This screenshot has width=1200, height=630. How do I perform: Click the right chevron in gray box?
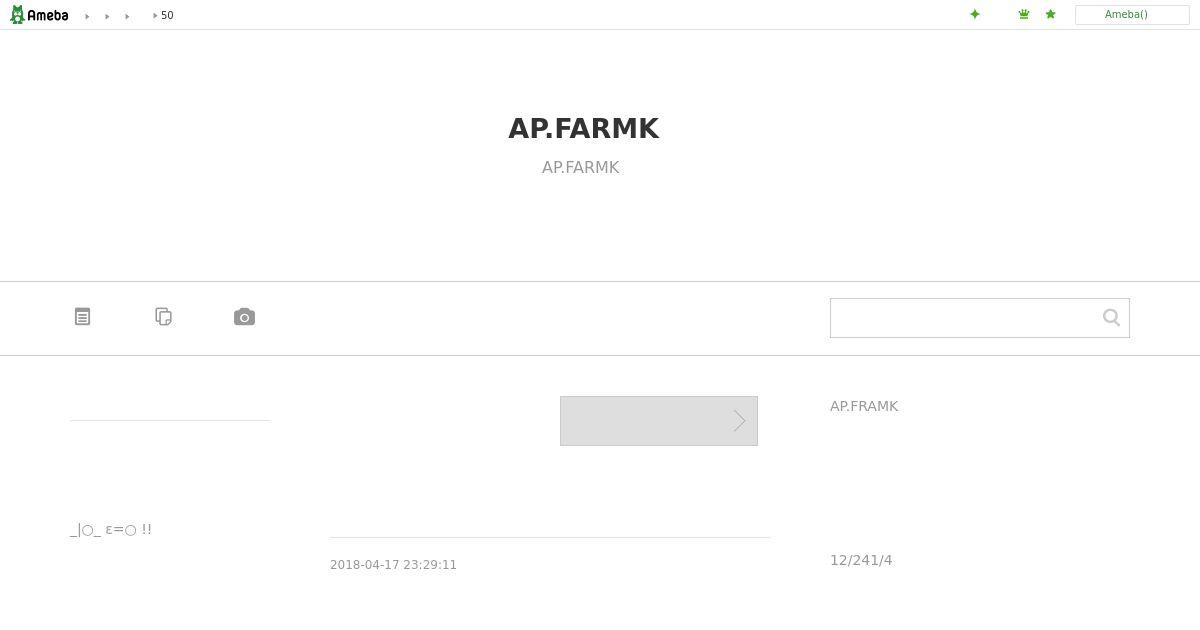point(739,421)
